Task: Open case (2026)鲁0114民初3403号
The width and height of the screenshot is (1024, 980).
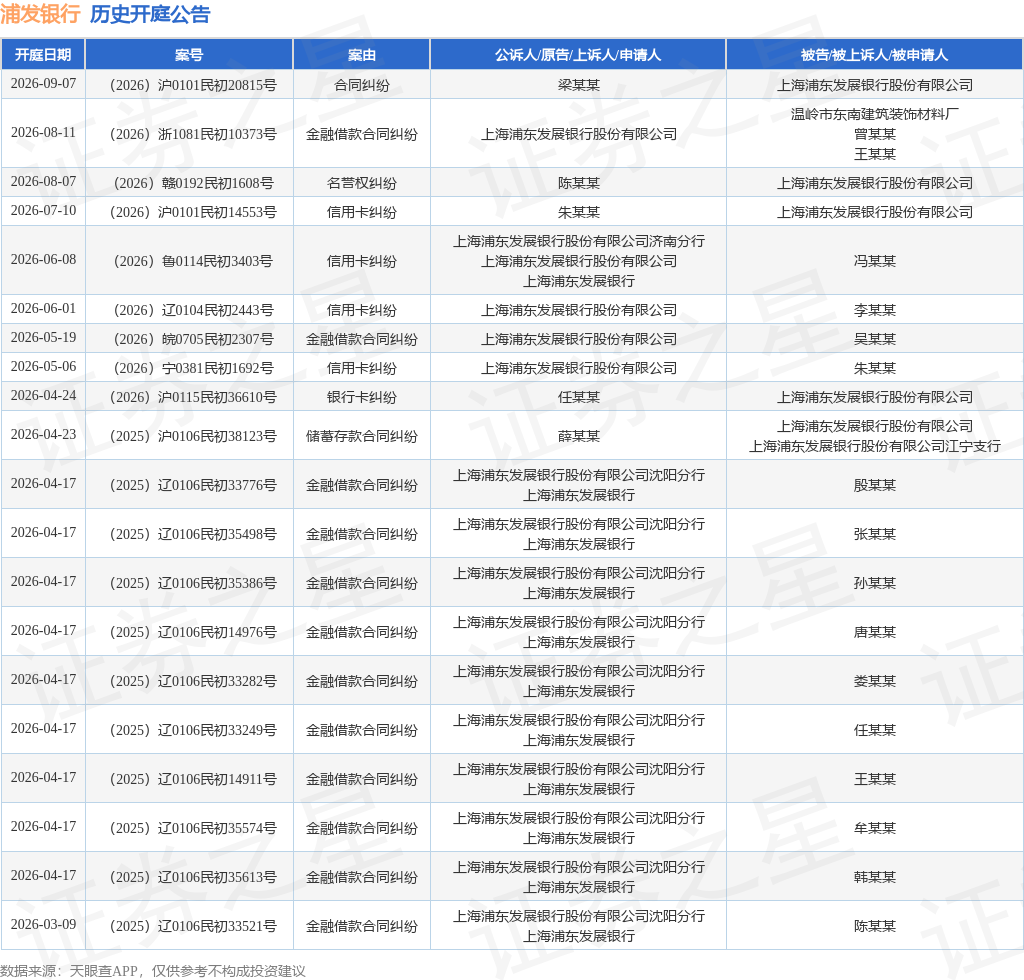Action: [x=193, y=261]
